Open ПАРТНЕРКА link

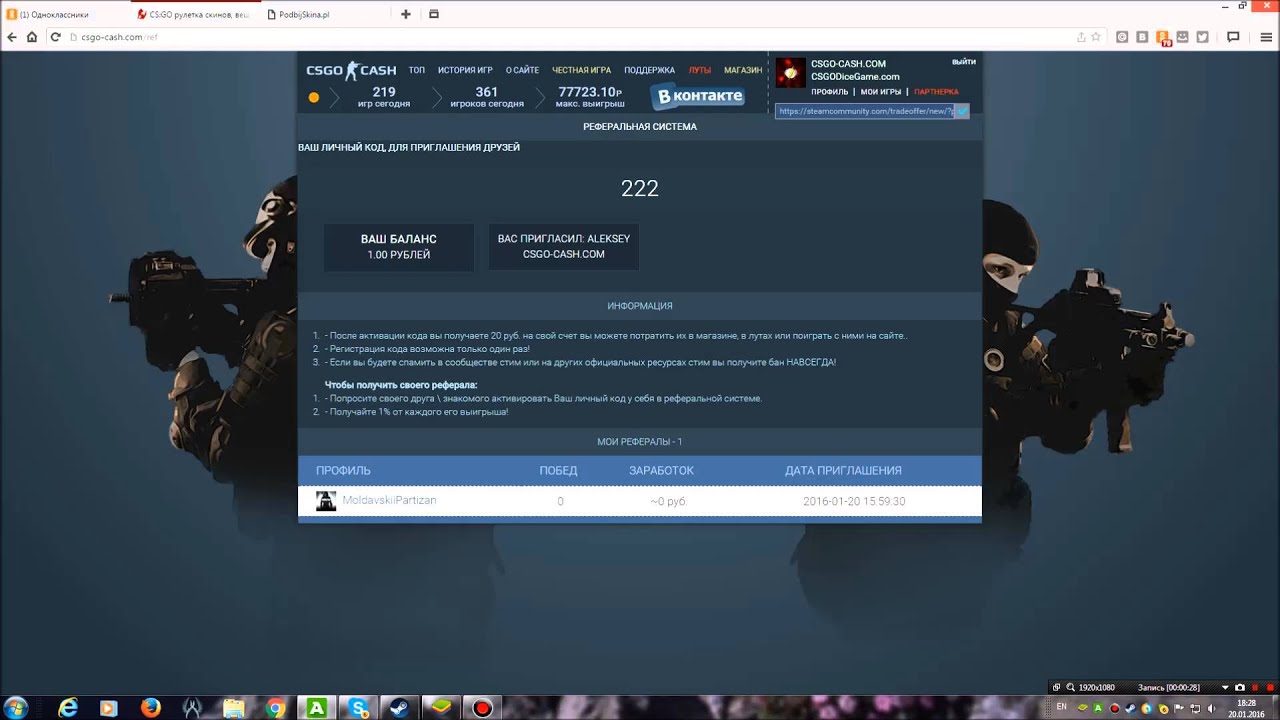(936, 92)
